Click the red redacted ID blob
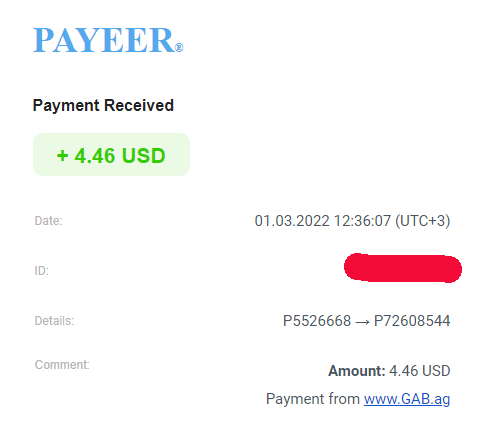 [403, 268]
